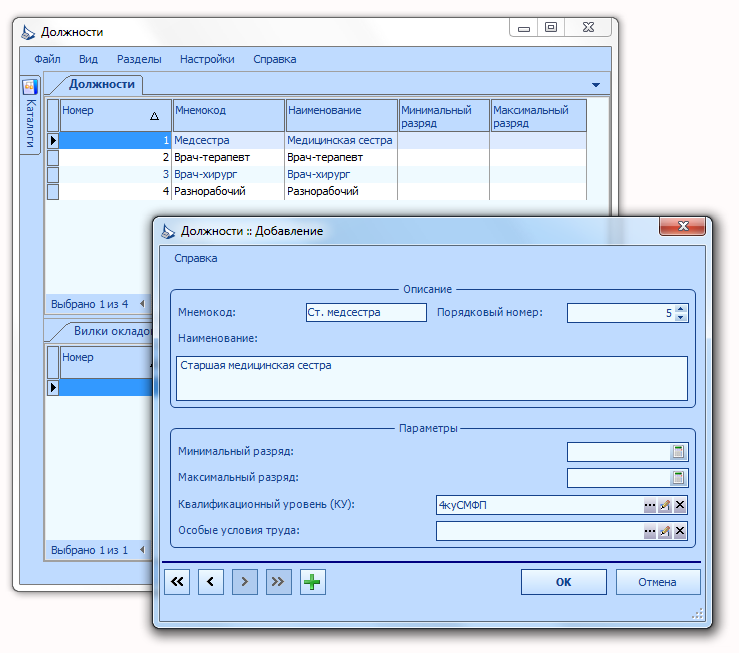Click the Отмена button
The height and width of the screenshot is (653, 739).
pyautogui.click(x=657, y=582)
